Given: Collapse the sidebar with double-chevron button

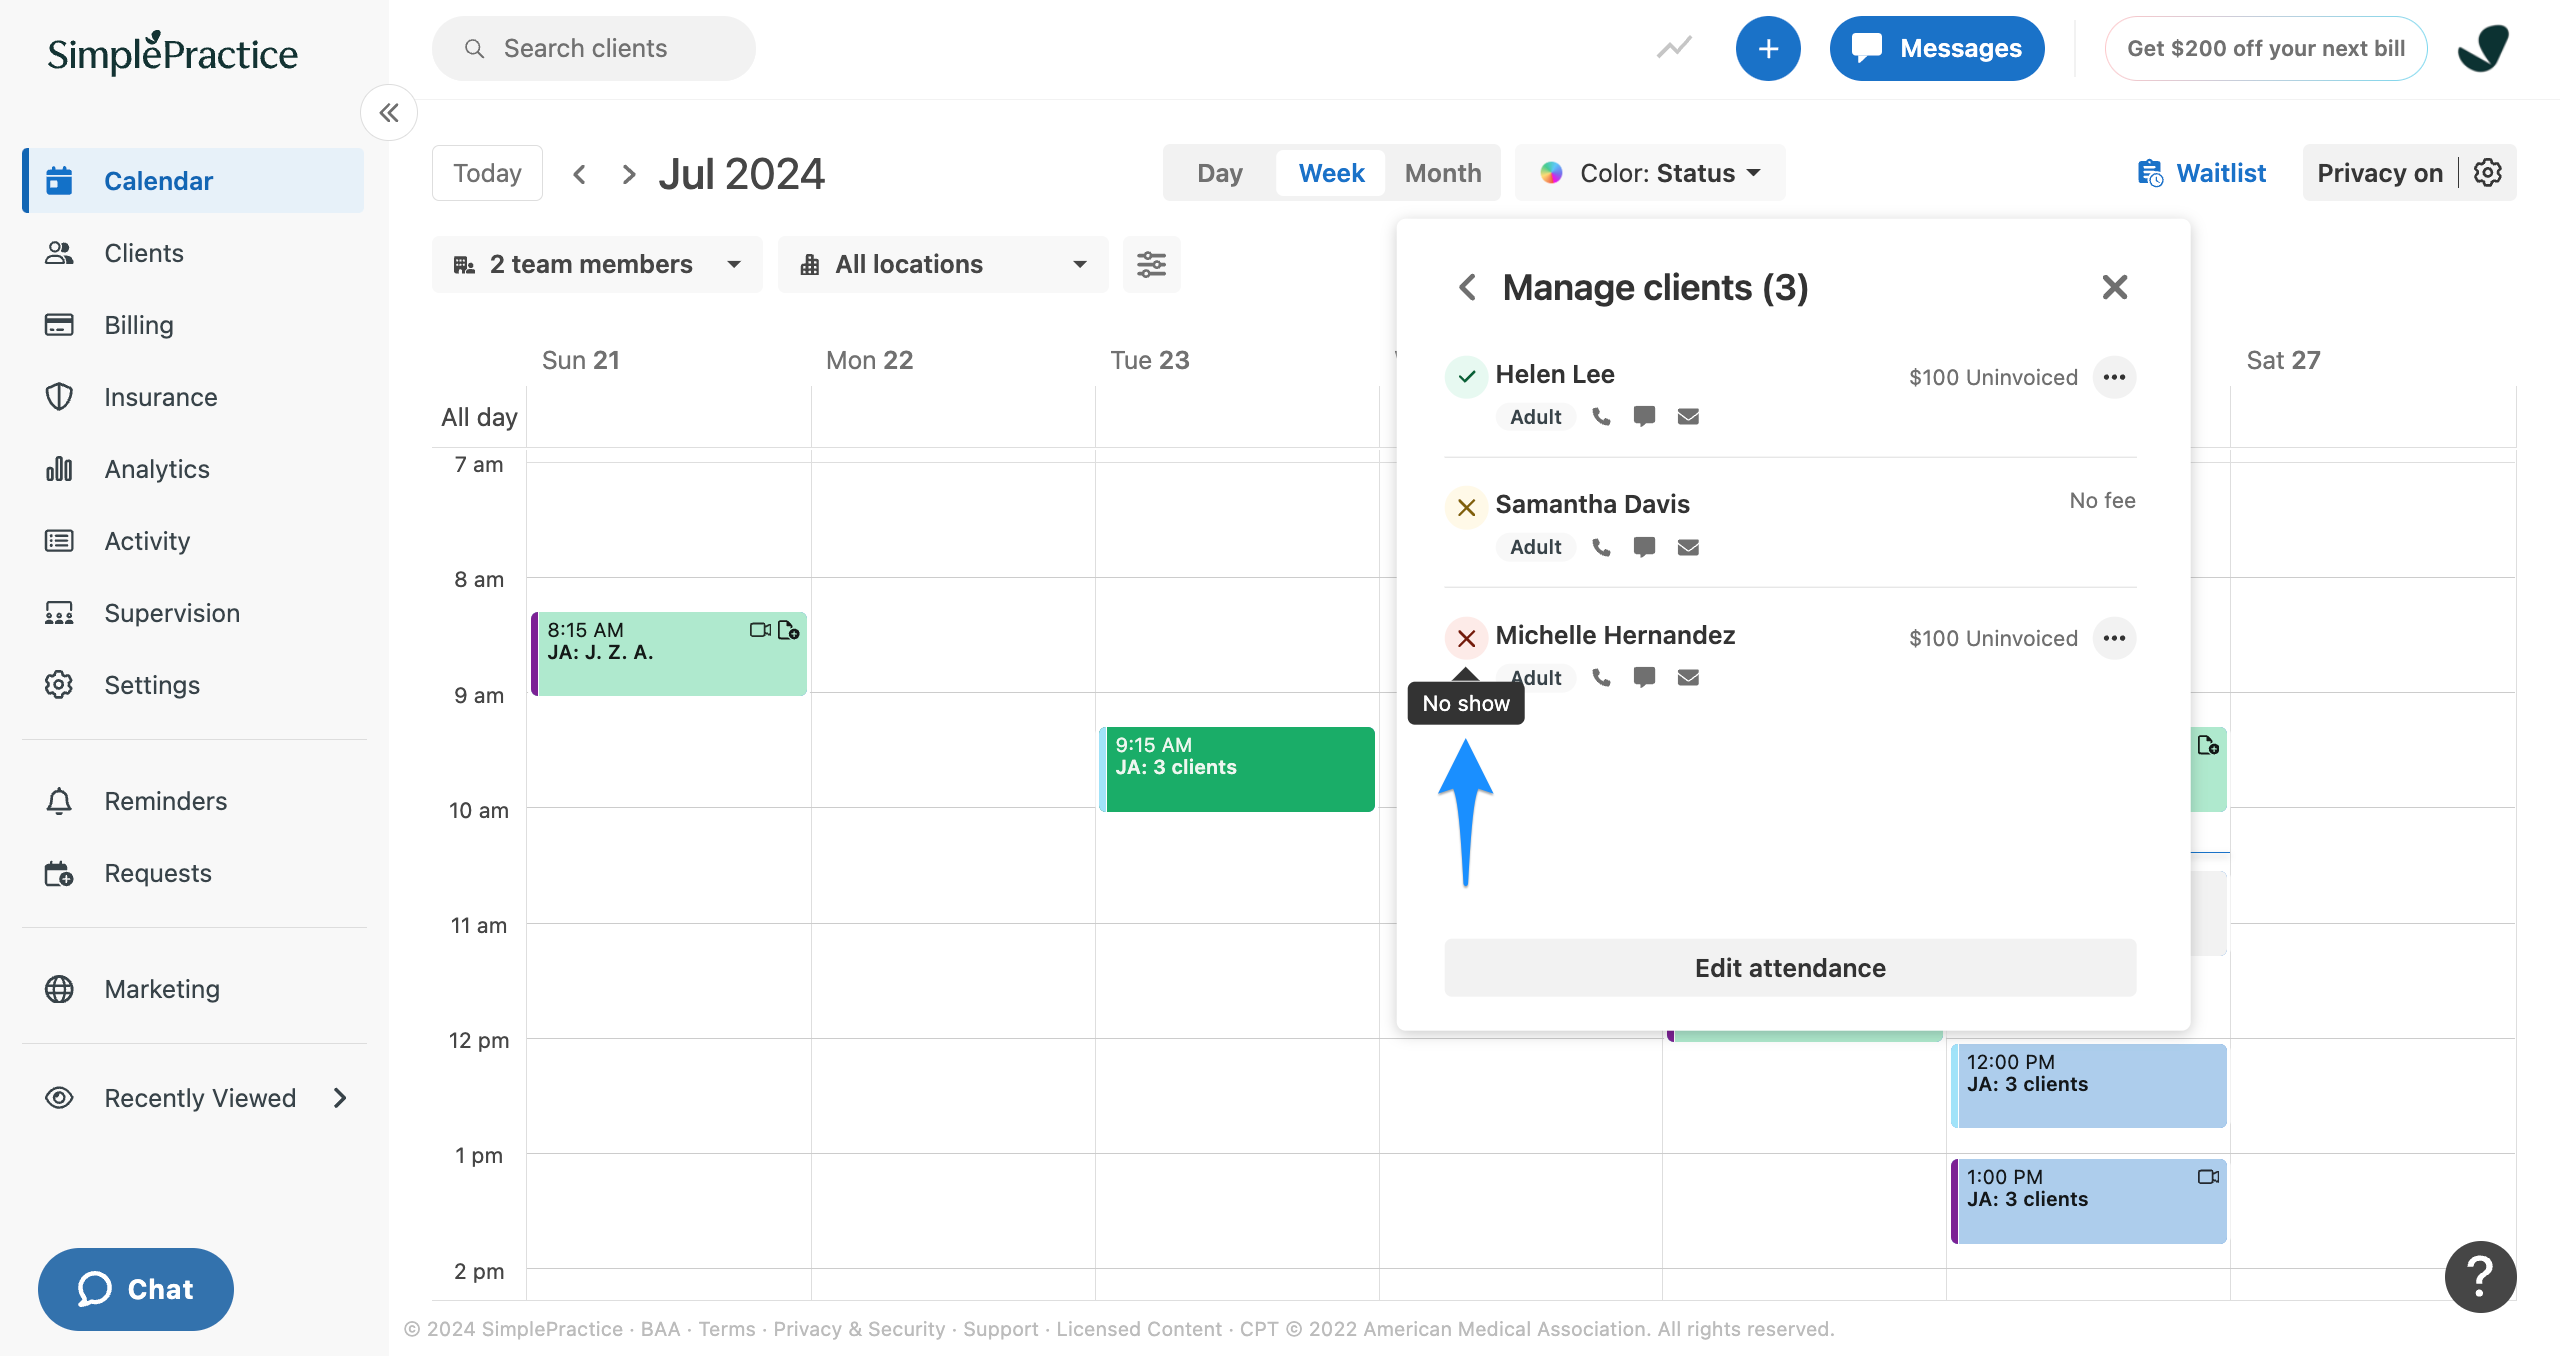Looking at the screenshot, I should [389, 113].
